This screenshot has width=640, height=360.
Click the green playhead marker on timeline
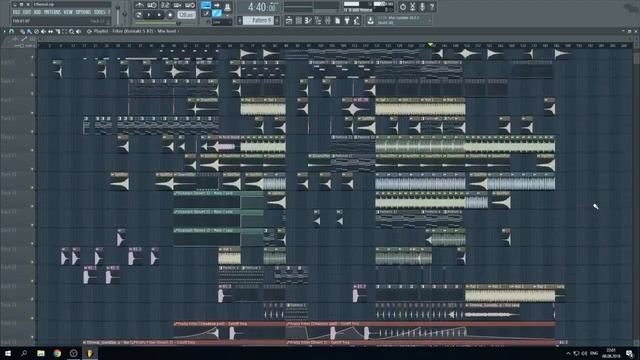pos(430,44)
